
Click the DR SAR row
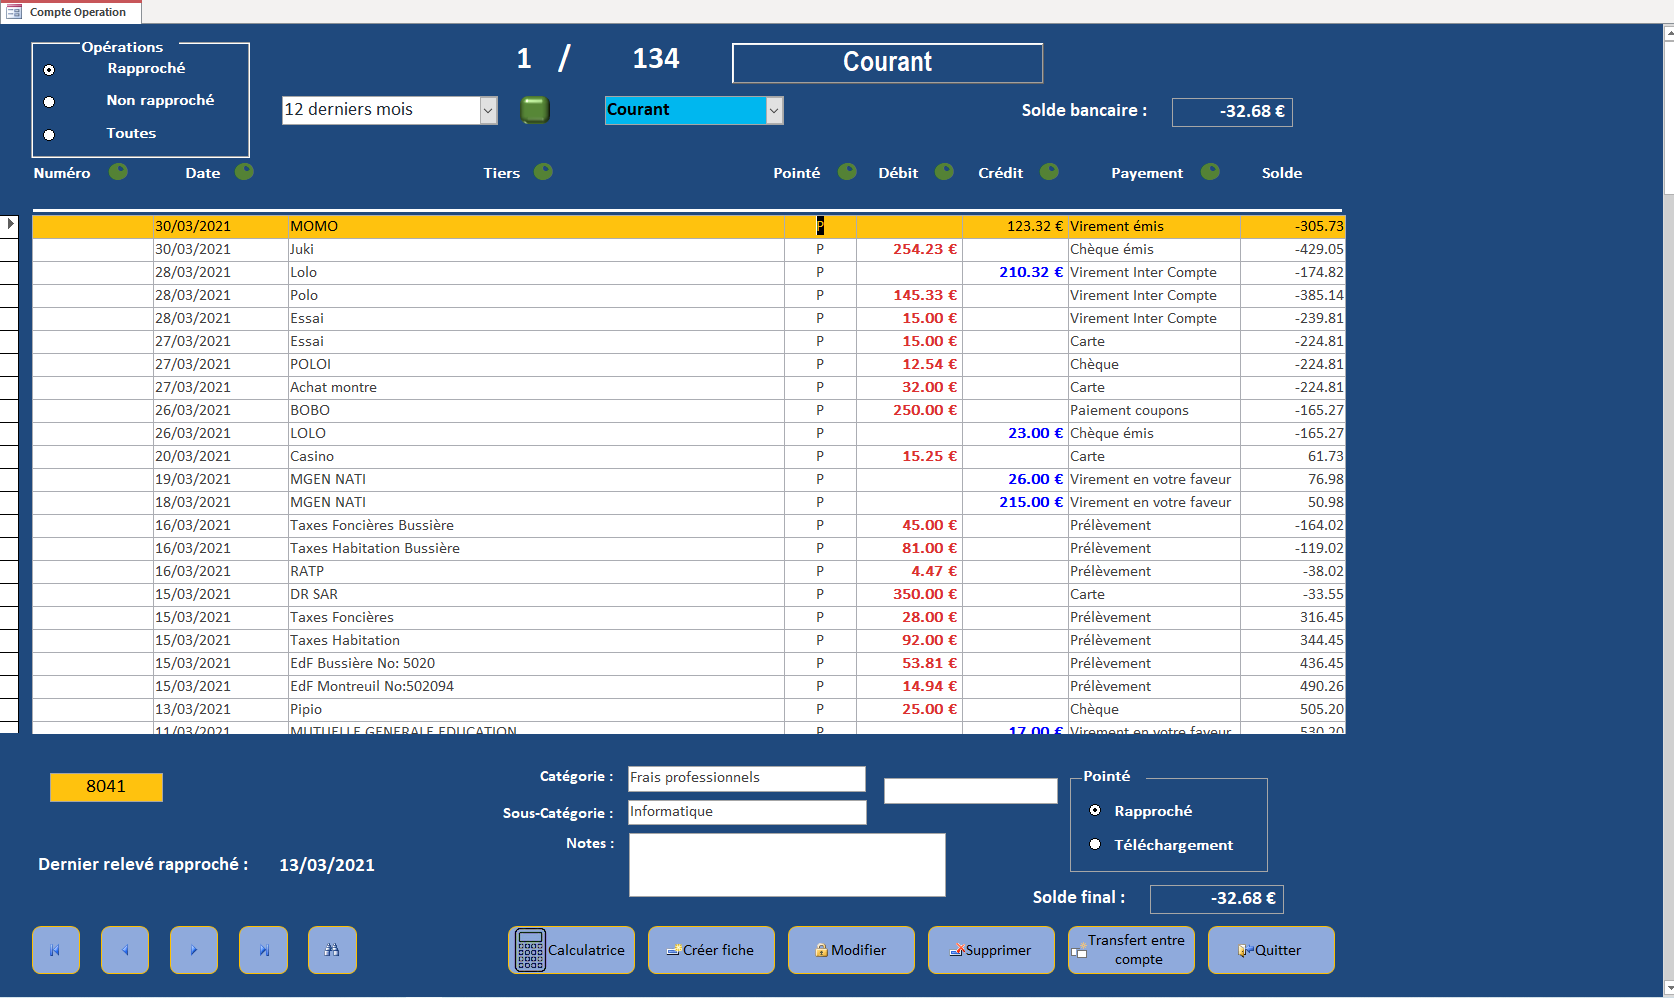point(689,594)
